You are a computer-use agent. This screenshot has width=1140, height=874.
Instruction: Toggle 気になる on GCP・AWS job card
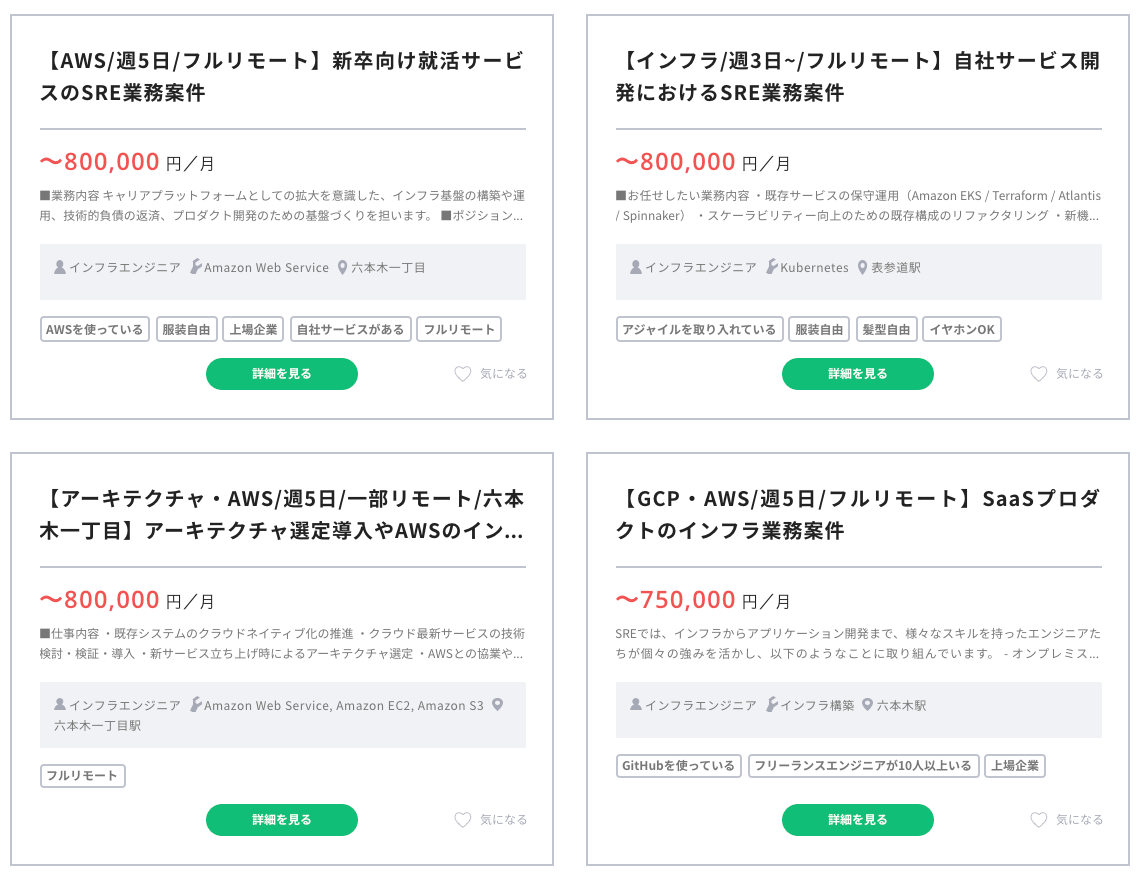[1079, 820]
